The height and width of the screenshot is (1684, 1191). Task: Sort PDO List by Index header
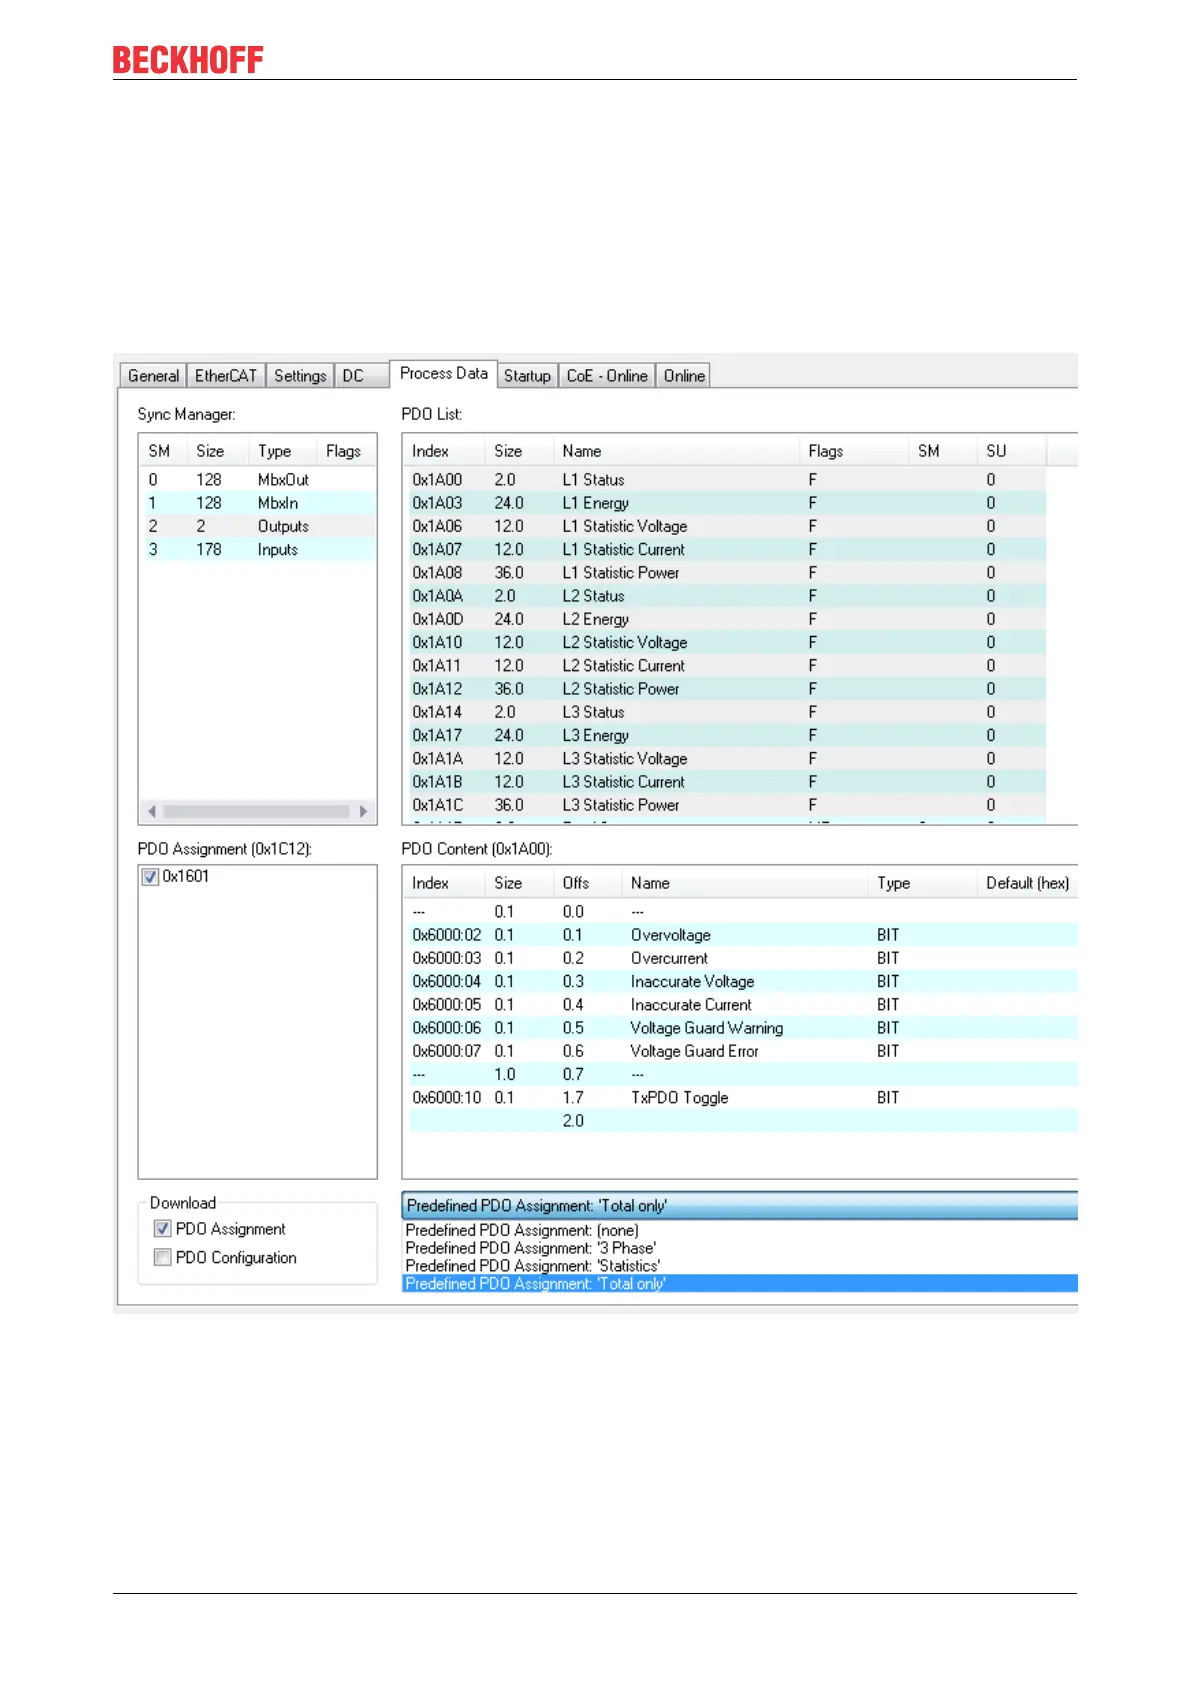click(x=444, y=451)
